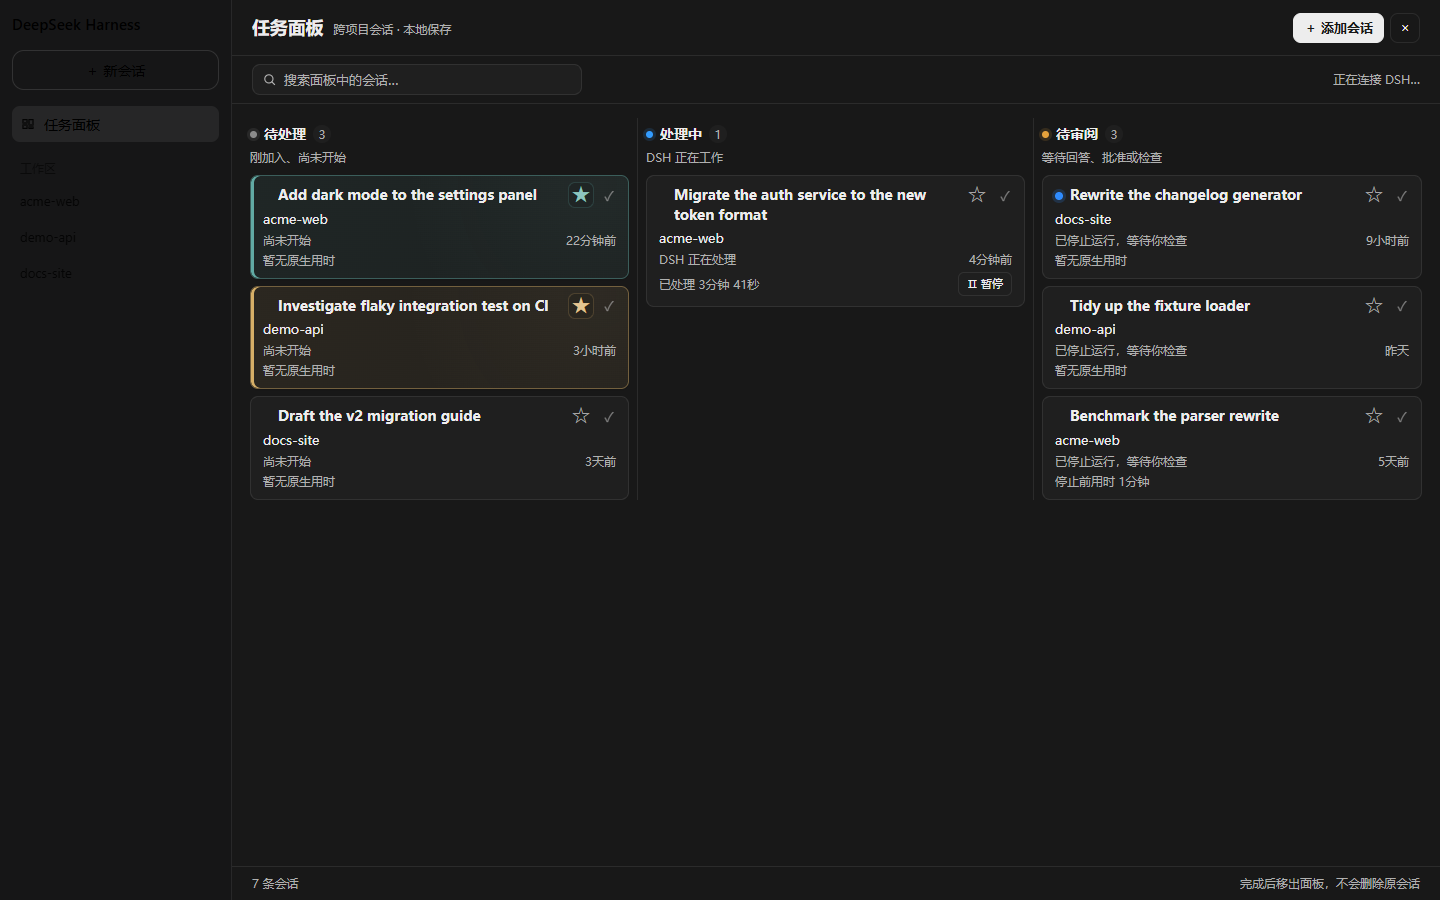Star the 'Tidy up the fixture loader' card
The image size is (1440, 900).
(1374, 306)
